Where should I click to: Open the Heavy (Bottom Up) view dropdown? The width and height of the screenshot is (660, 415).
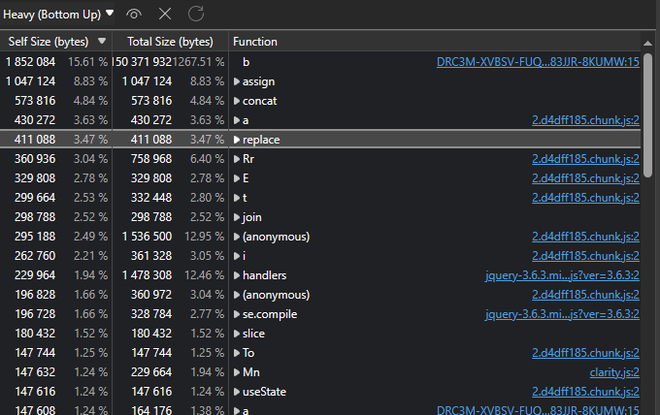tap(59, 13)
